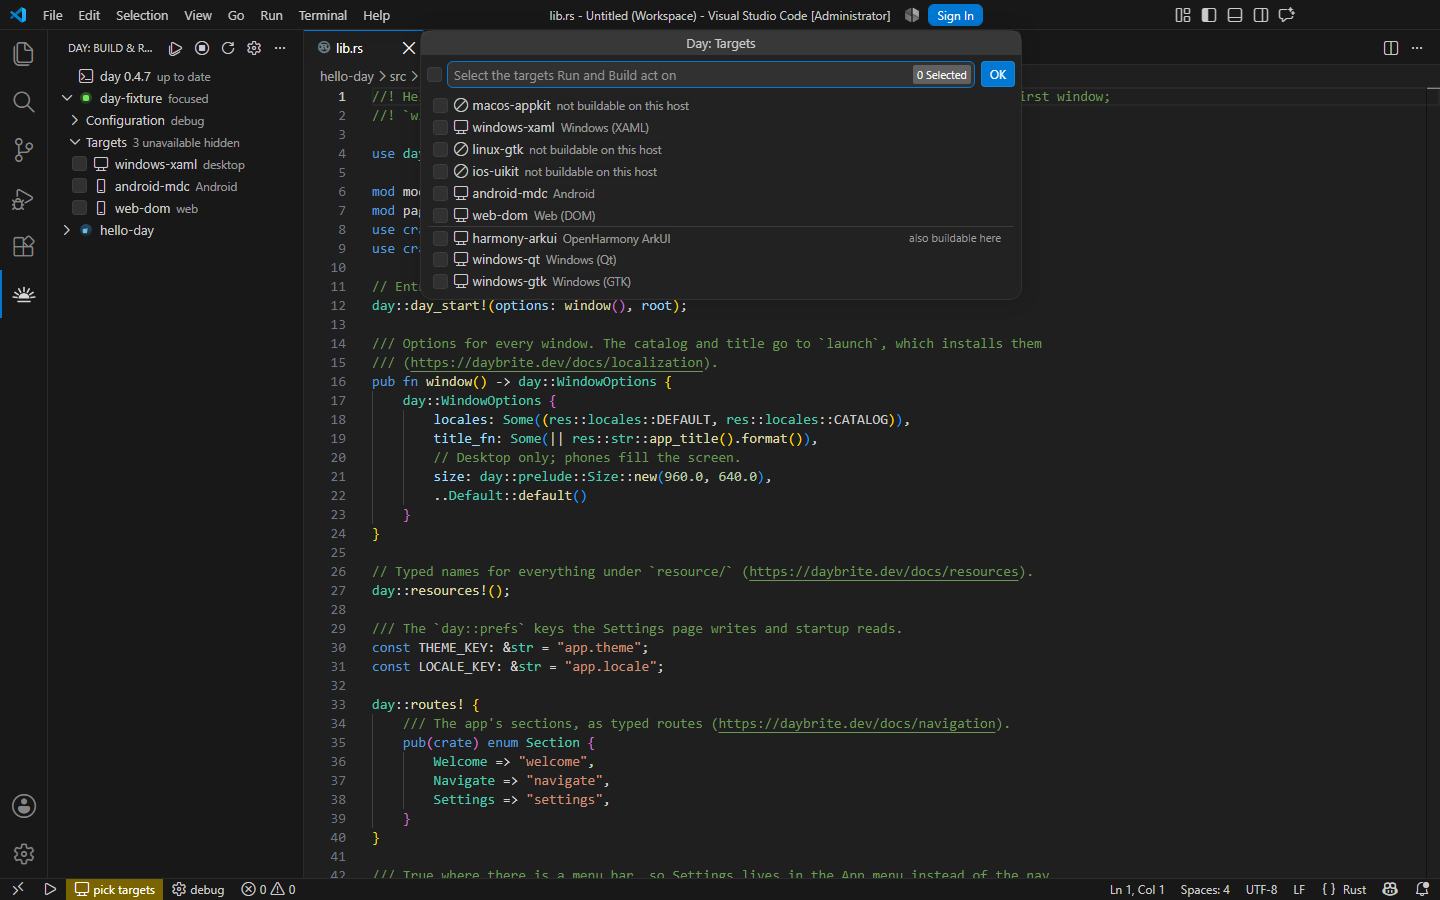1440x900 pixels.
Task: Click errors and warnings count in status bar
Action: [x=268, y=889]
